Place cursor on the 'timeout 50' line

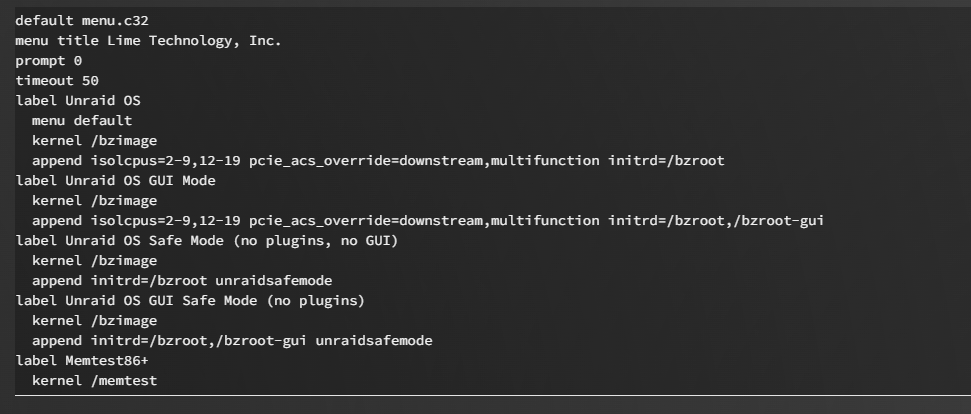tap(57, 81)
